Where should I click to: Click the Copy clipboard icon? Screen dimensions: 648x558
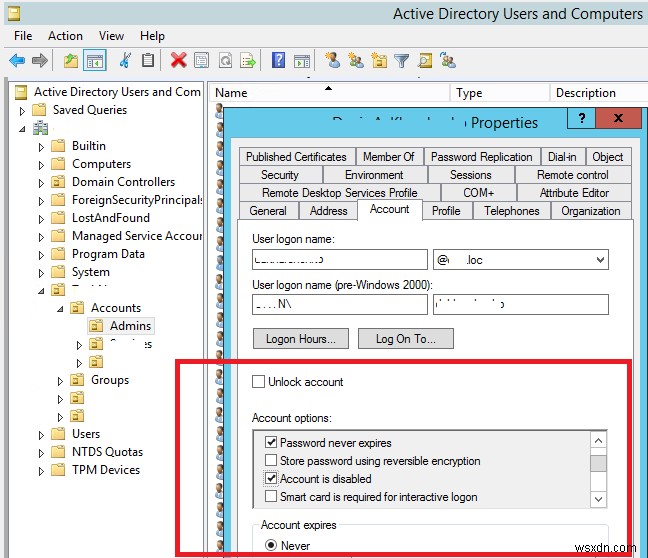tap(148, 61)
